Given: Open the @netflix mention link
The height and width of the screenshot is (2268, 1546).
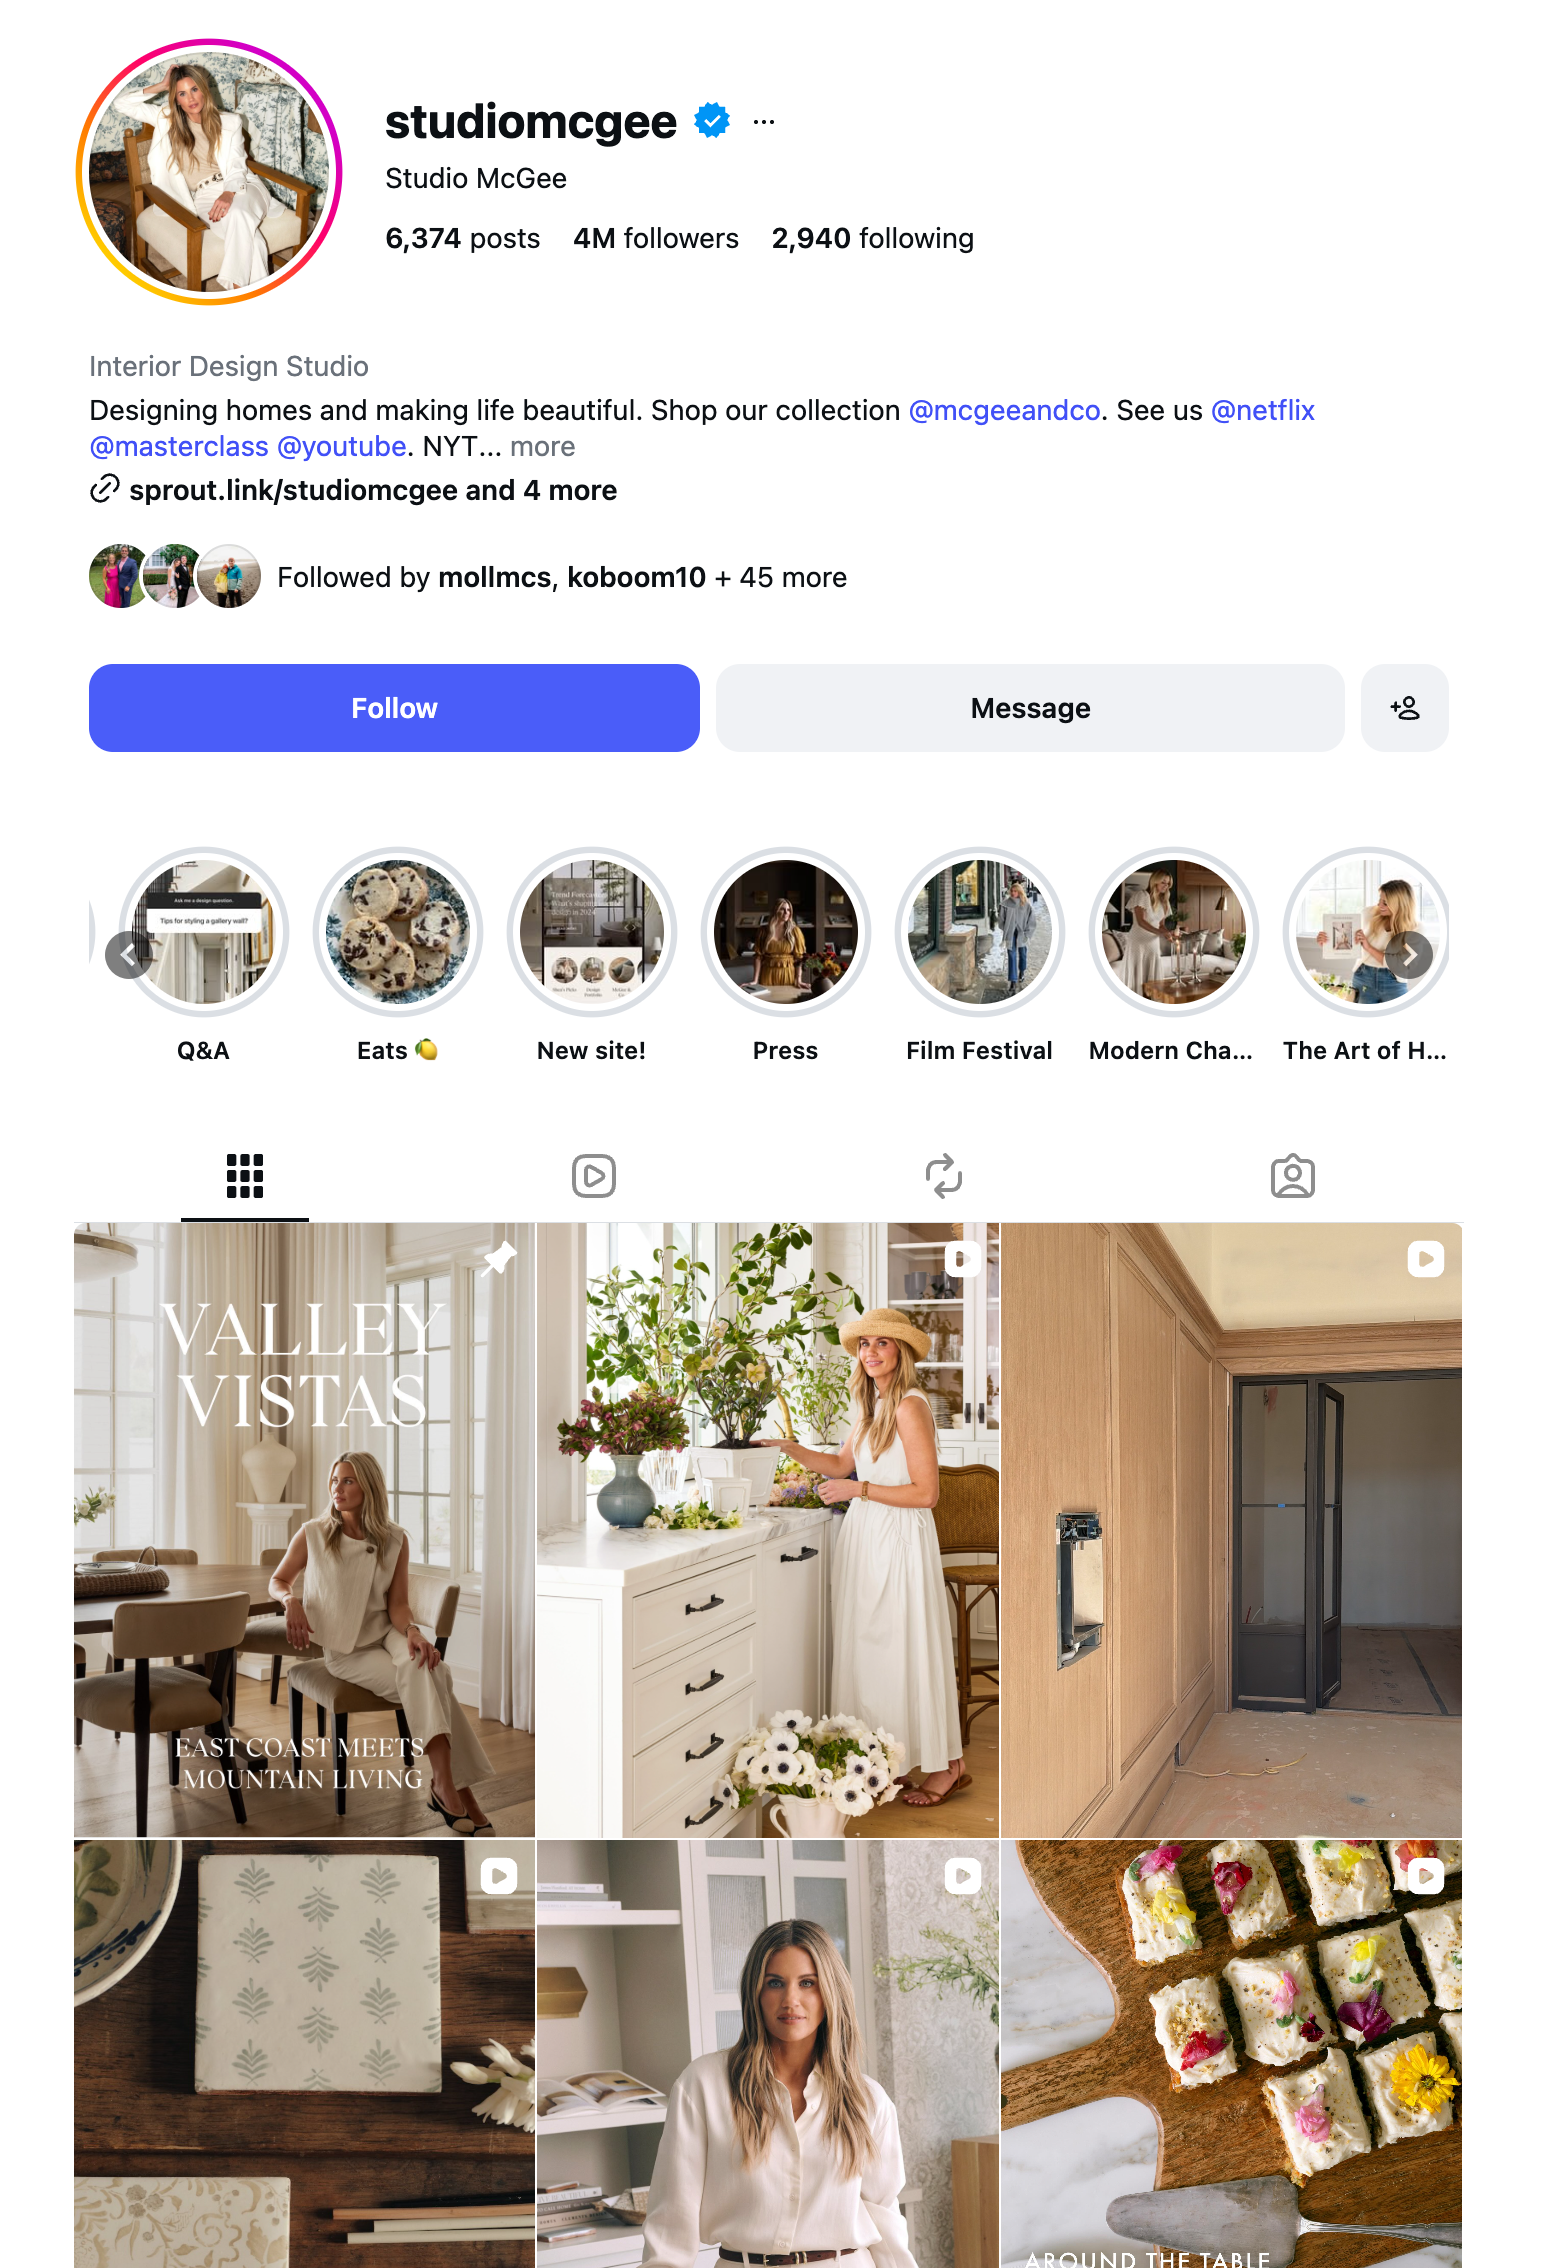Looking at the screenshot, I should coord(1262,410).
